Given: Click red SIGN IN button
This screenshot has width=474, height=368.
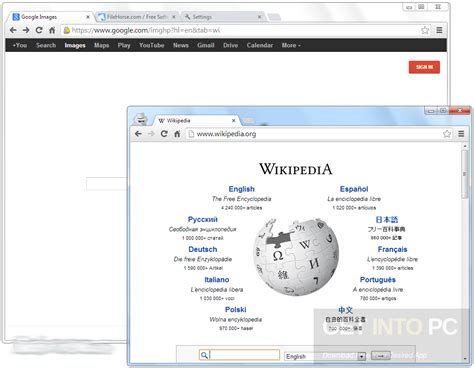Looking at the screenshot, I should coord(424,67).
